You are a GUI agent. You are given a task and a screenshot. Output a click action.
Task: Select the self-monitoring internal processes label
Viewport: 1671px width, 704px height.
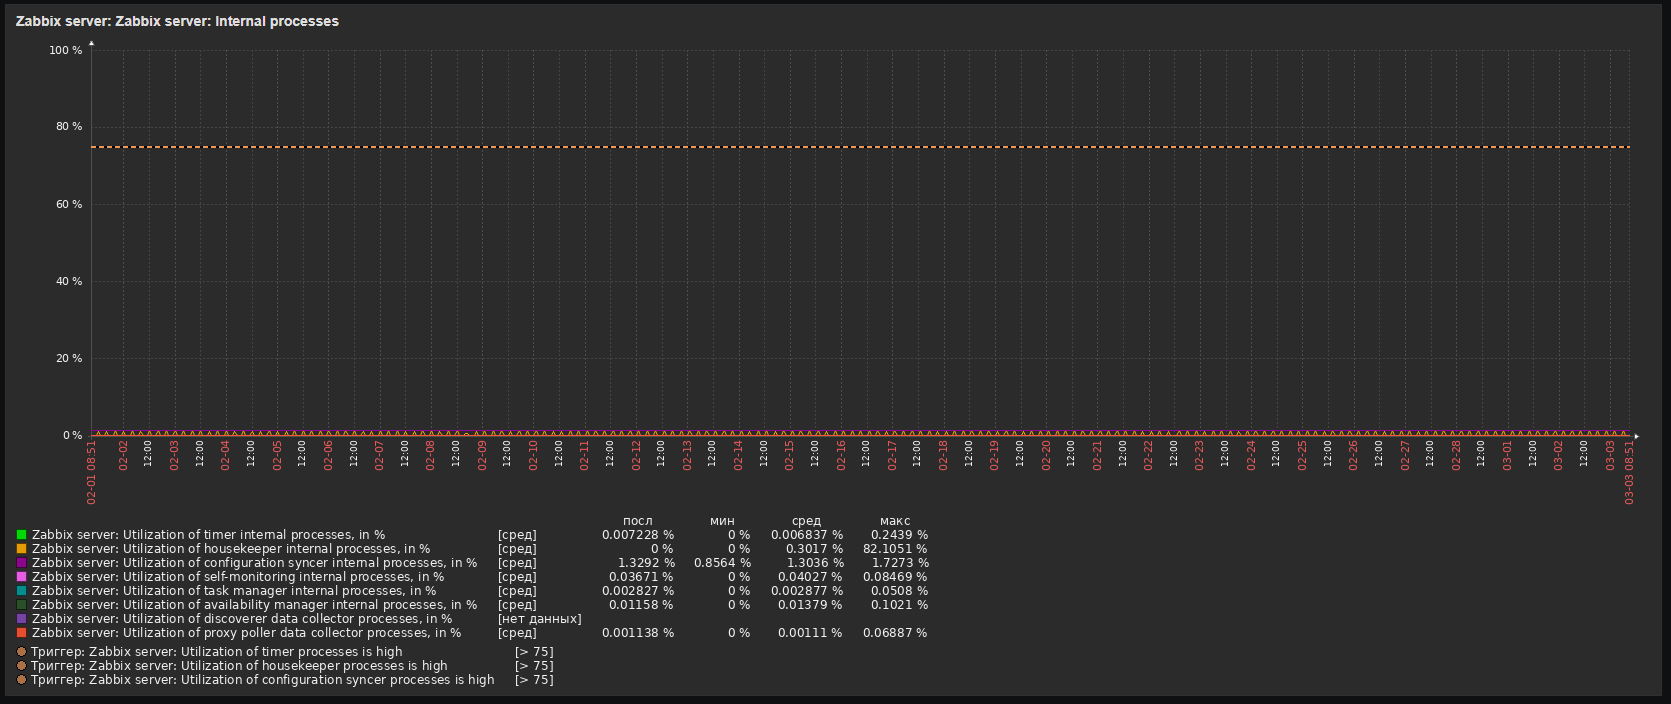238,577
